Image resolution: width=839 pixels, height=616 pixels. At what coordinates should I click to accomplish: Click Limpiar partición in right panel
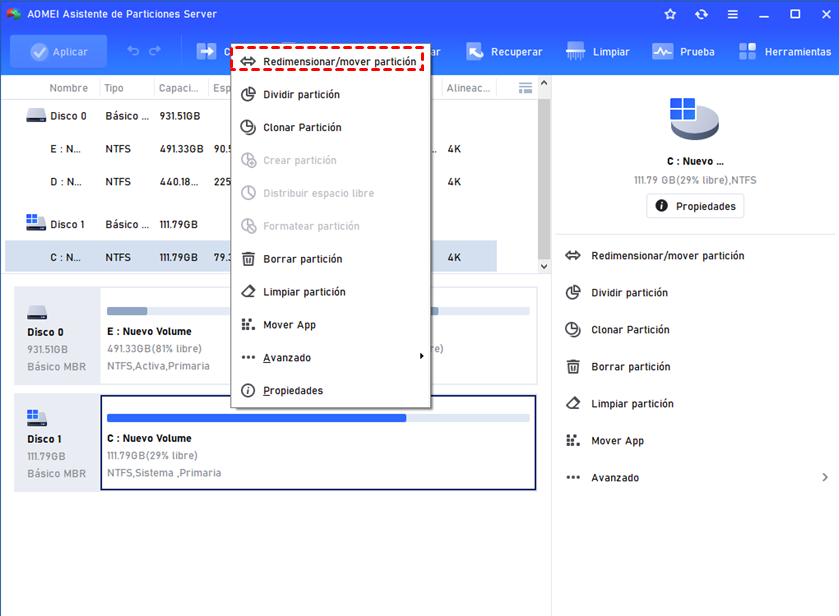(632, 404)
